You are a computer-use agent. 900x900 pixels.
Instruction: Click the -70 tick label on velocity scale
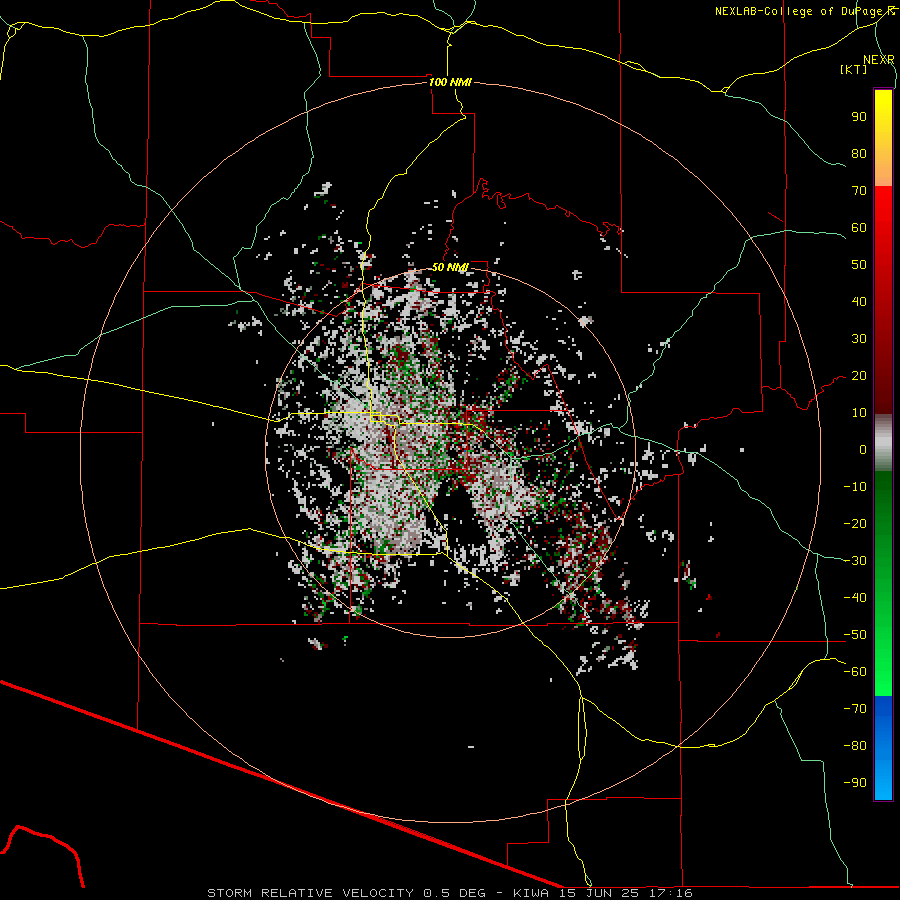pos(855,709)
